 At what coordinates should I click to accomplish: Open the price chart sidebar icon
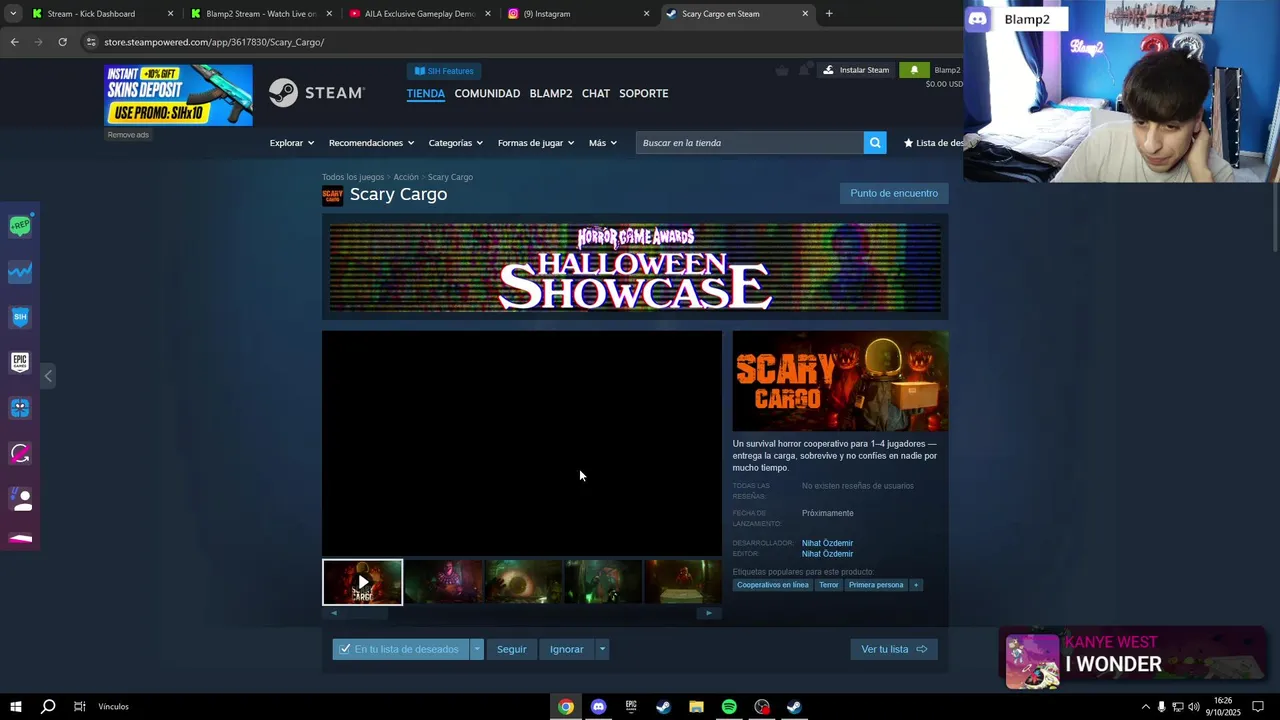(20, 272)
